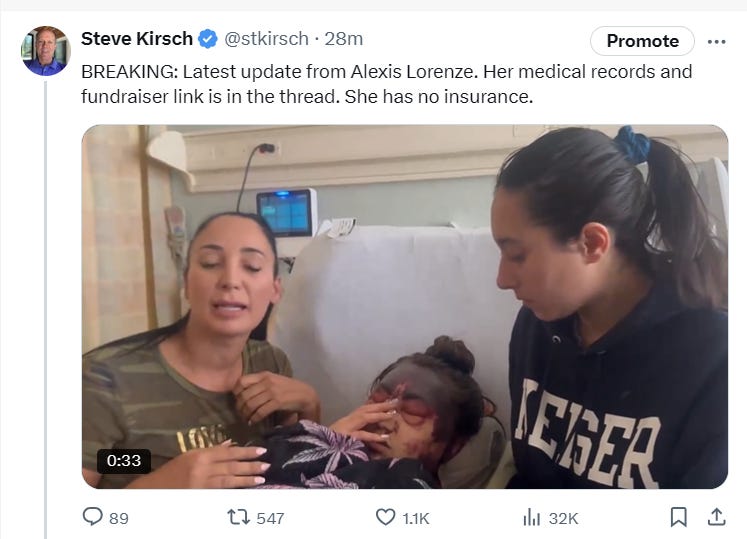This screenshot has width=747, height=539.
Task: Click the 89 replies count
Action: tap(119, 518)
